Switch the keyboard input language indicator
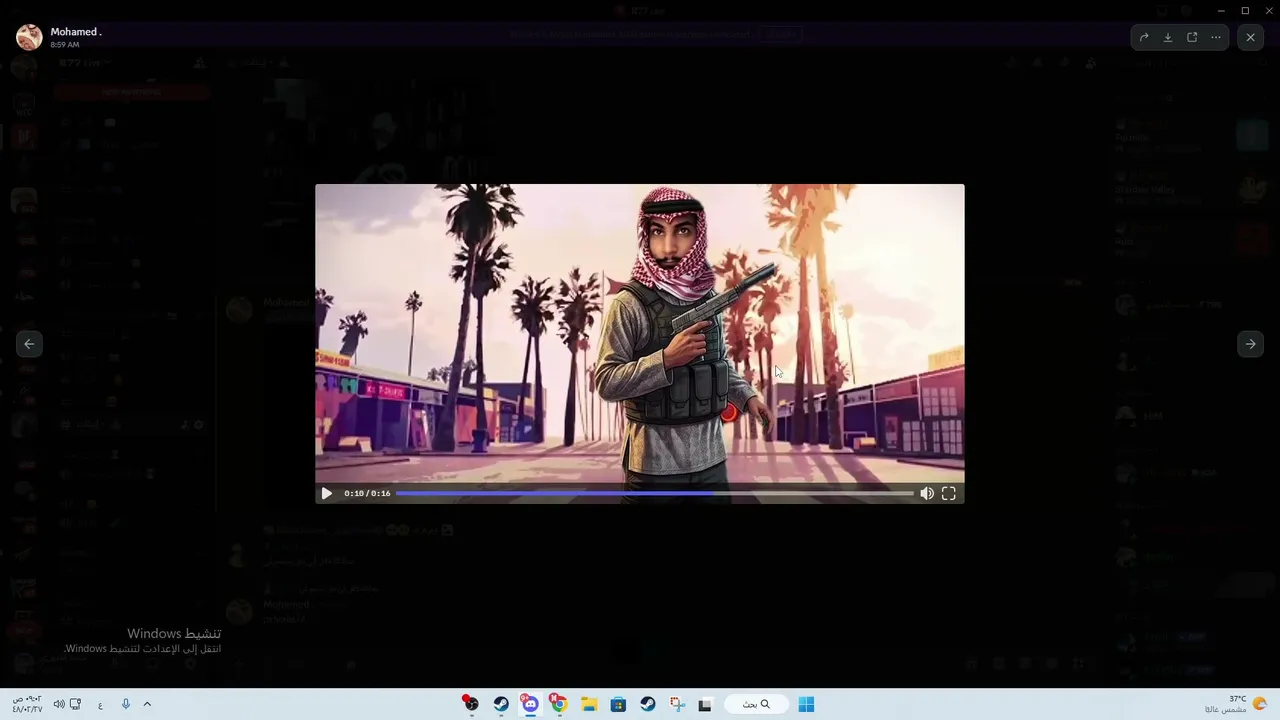This screenshot has height=720, width=1280. point(100,704)
